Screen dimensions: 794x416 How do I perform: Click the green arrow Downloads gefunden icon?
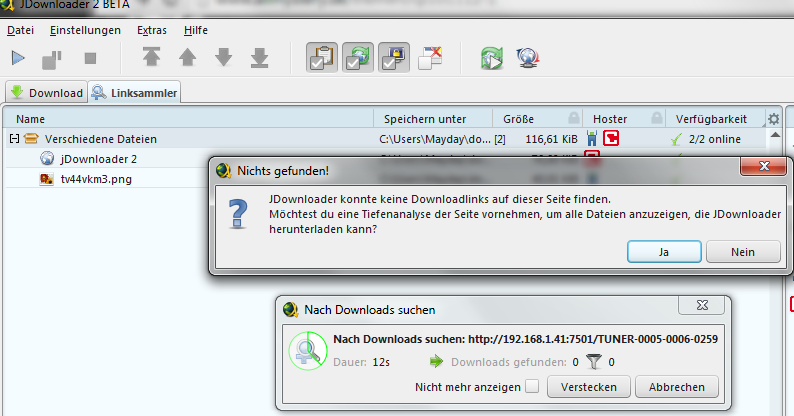[x=436, y=361]
